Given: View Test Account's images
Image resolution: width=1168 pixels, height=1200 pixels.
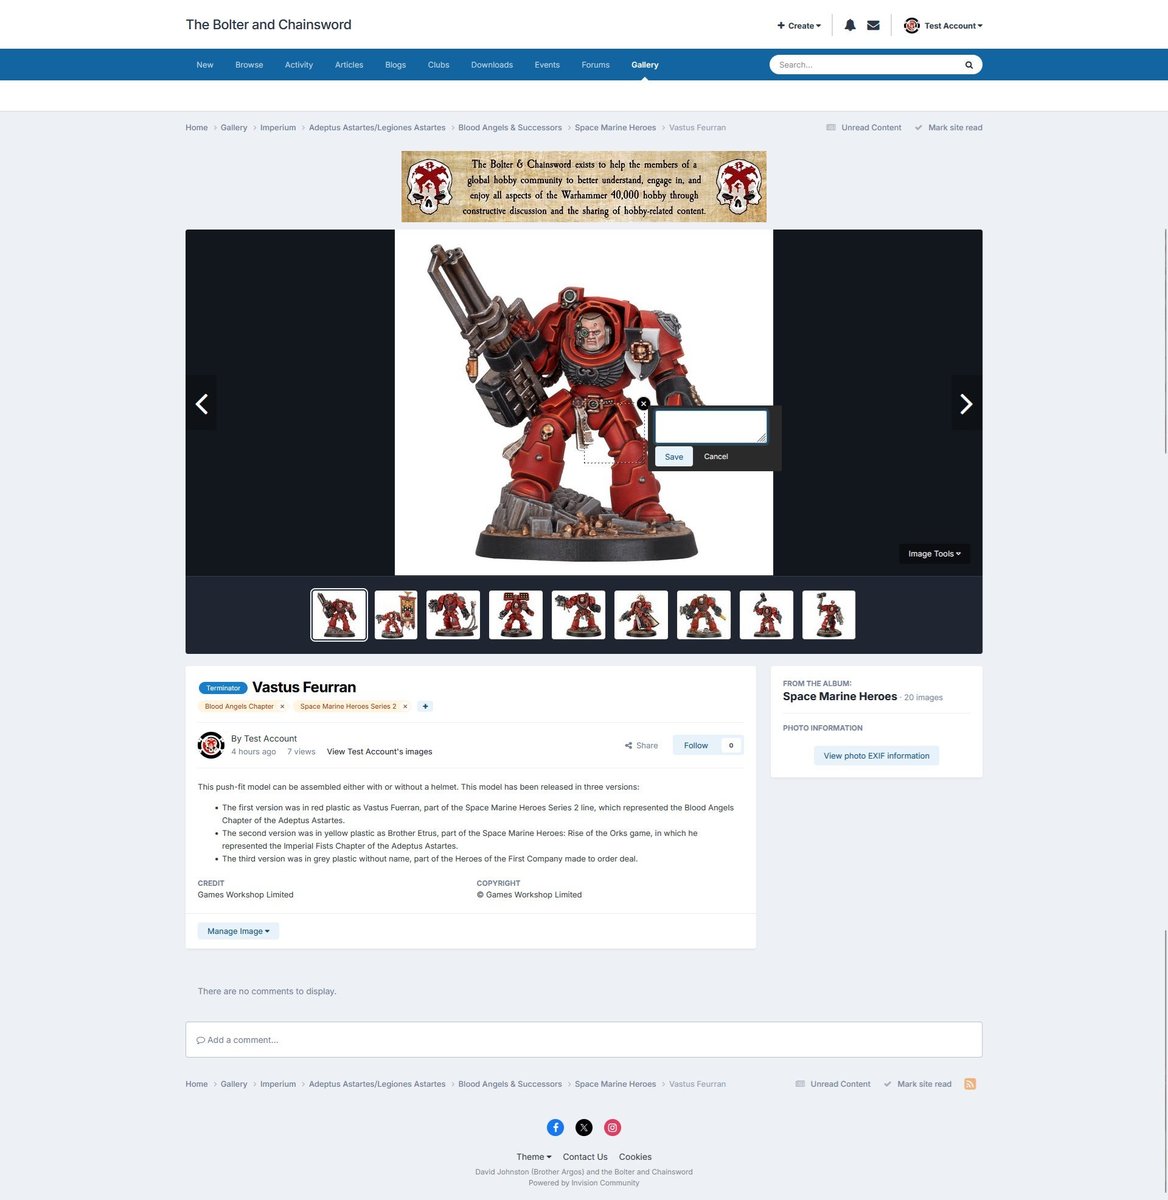Looking at the screenshot, I should pos(380,752).
